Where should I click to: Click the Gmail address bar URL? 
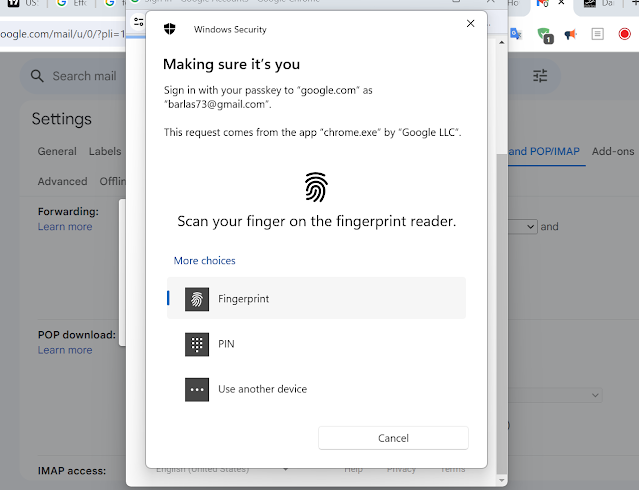62,34
